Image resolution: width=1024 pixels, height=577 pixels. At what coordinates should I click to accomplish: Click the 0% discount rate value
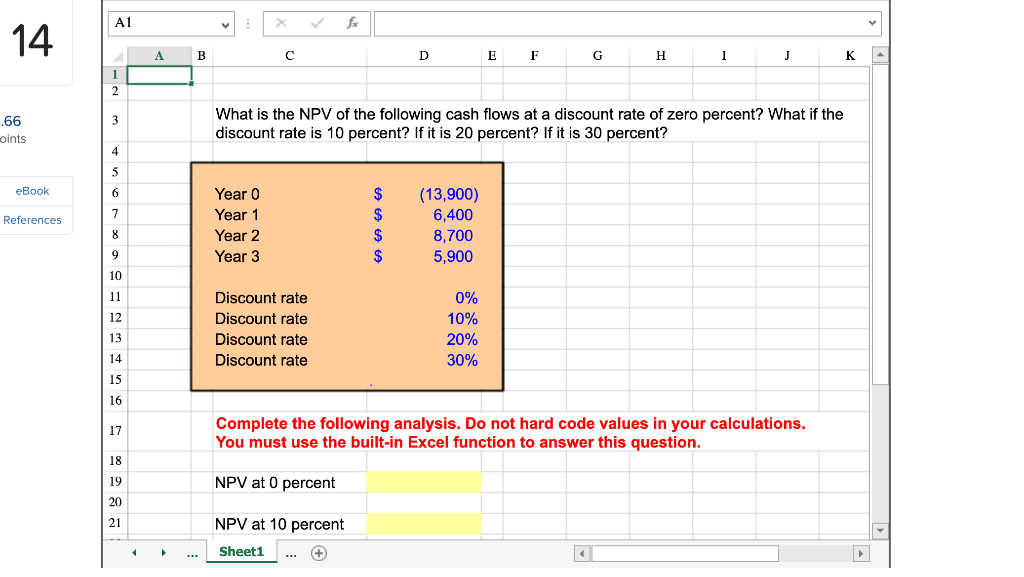pos(466,298)
